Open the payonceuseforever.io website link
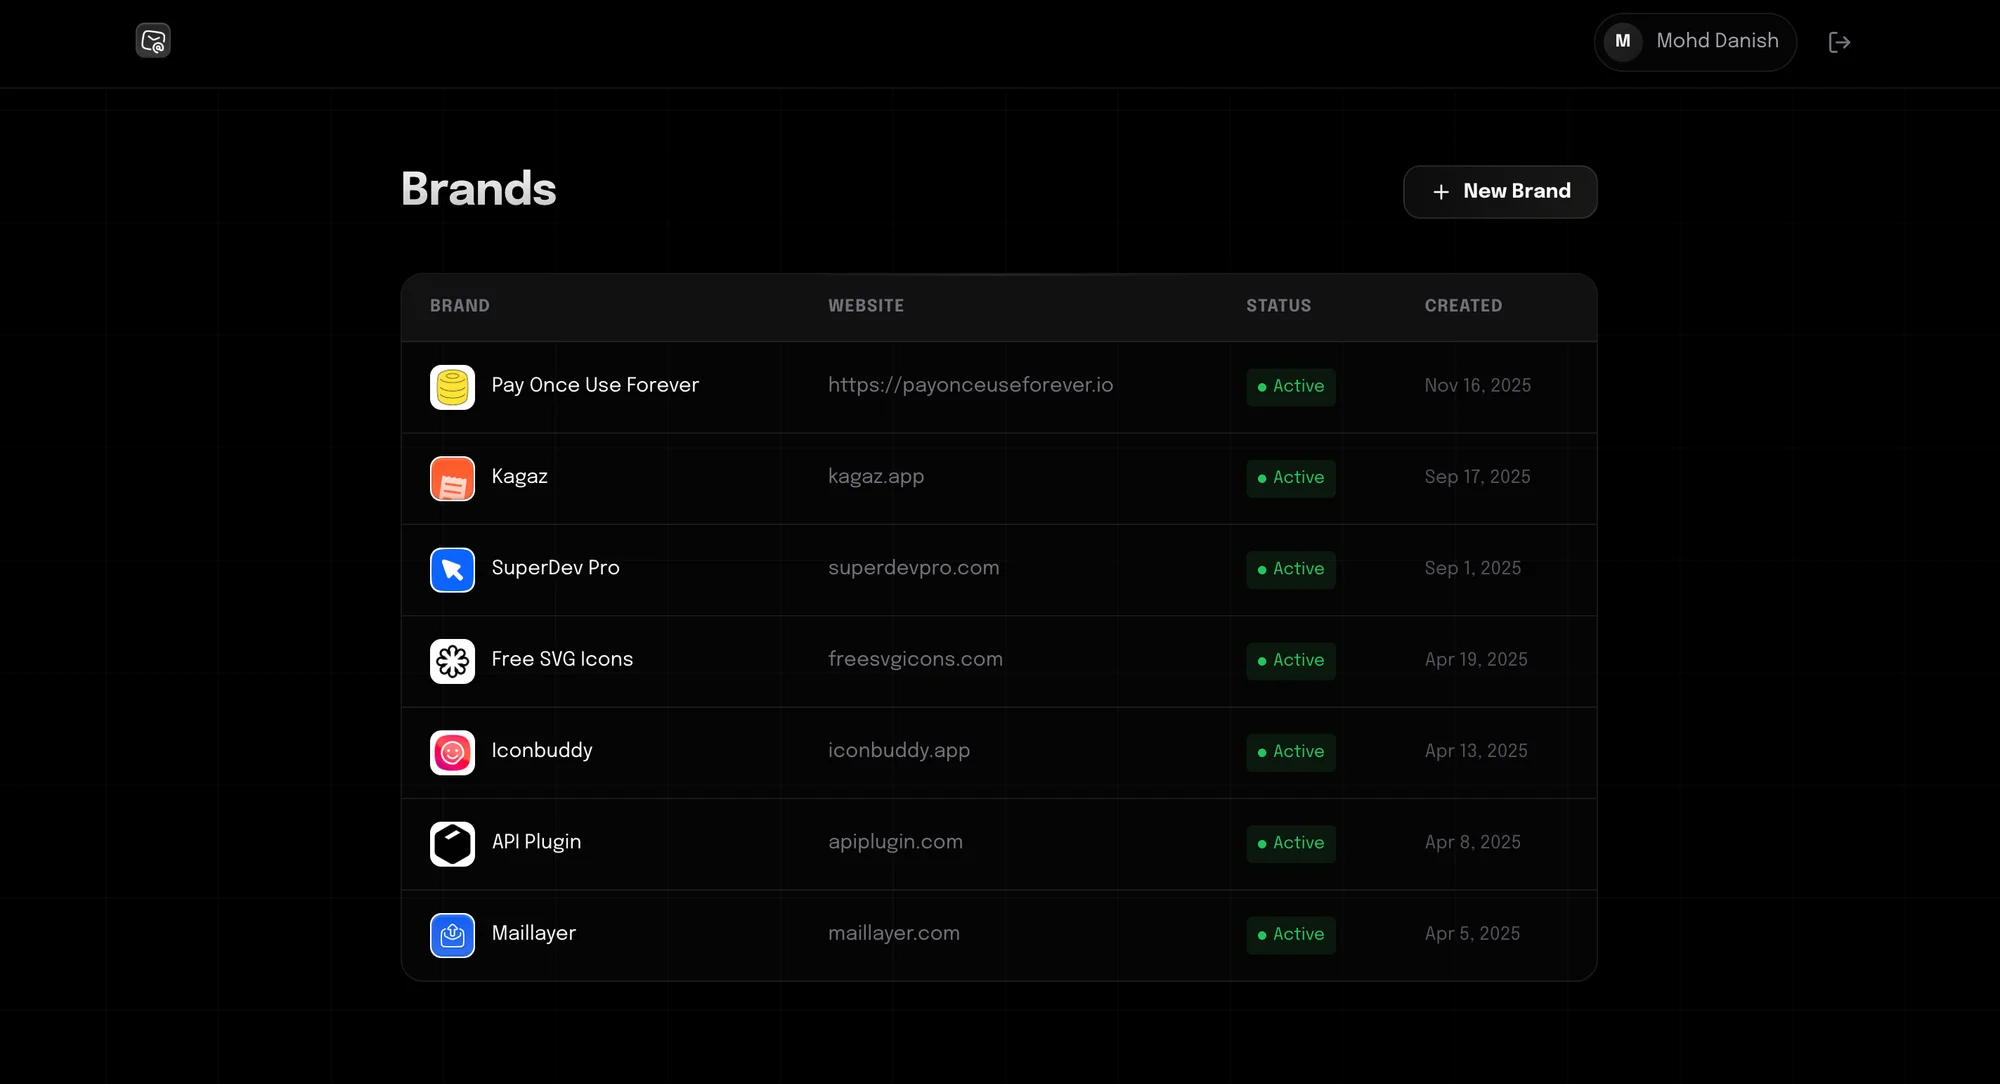Image resolution: width=2000 pixels, height=1084 pixels. (x=970, y=385)
